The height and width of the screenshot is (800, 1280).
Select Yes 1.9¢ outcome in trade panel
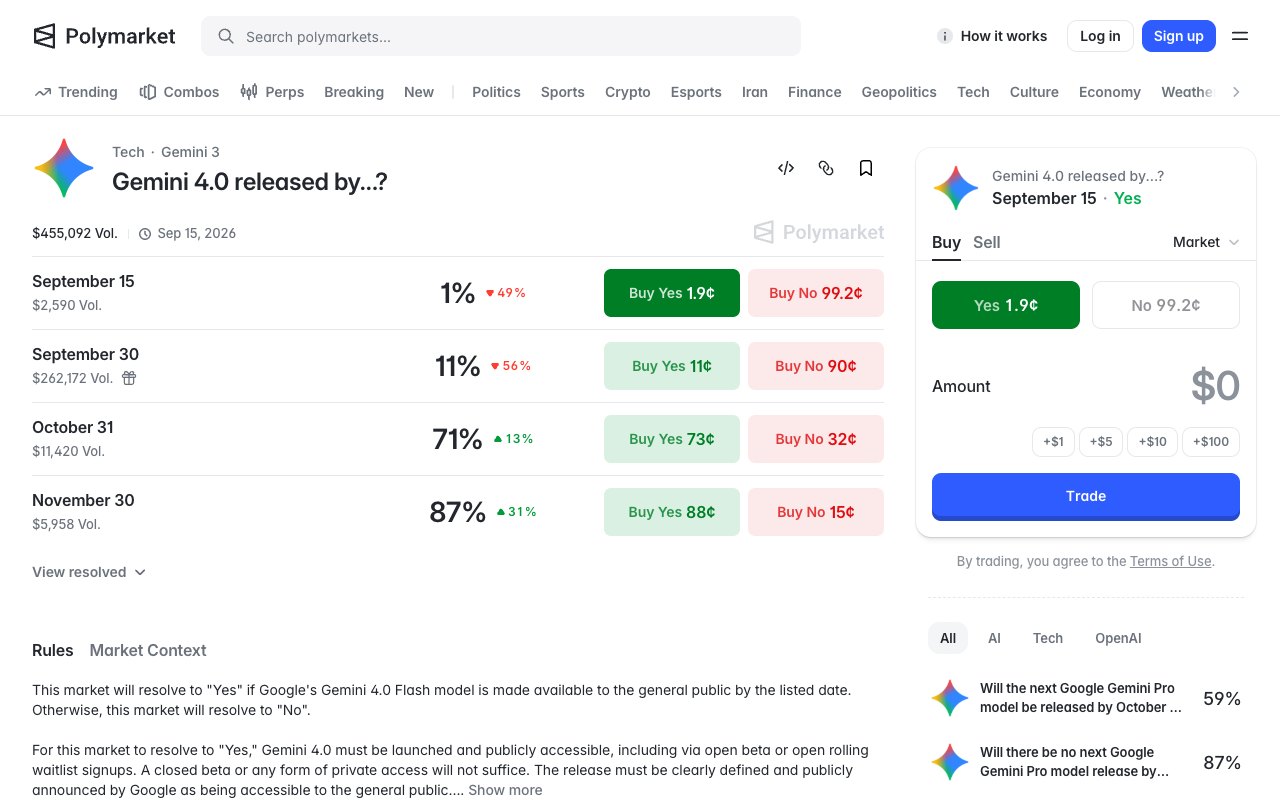coord(1006,305)
